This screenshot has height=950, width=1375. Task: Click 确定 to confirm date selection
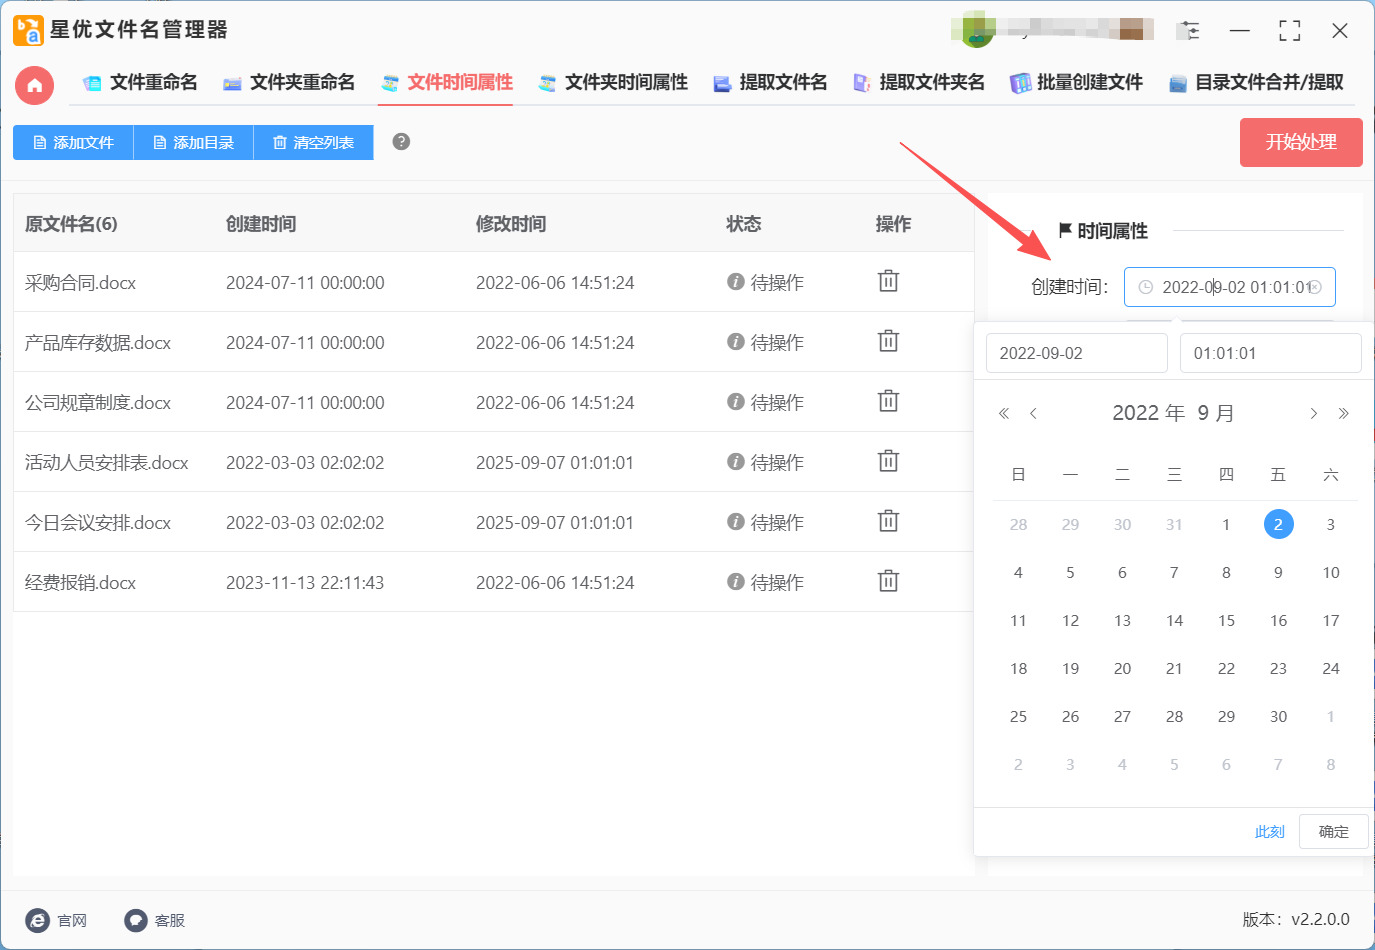(x=1333, y=832)
